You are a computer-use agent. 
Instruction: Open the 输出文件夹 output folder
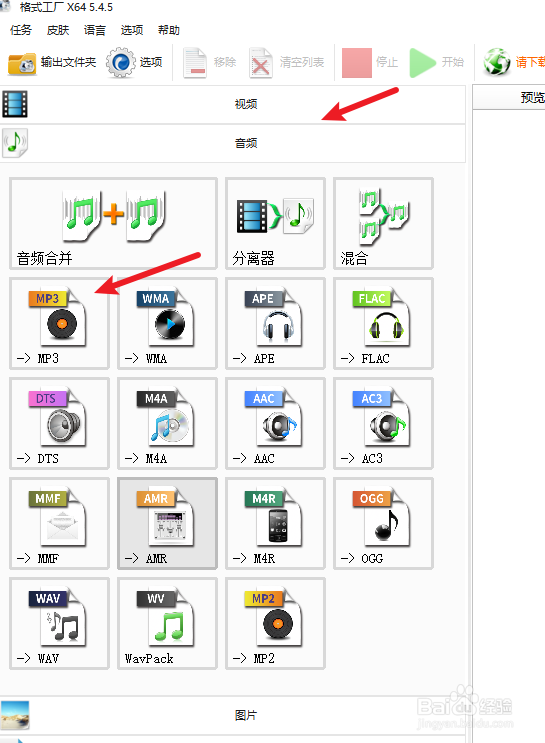52,63
